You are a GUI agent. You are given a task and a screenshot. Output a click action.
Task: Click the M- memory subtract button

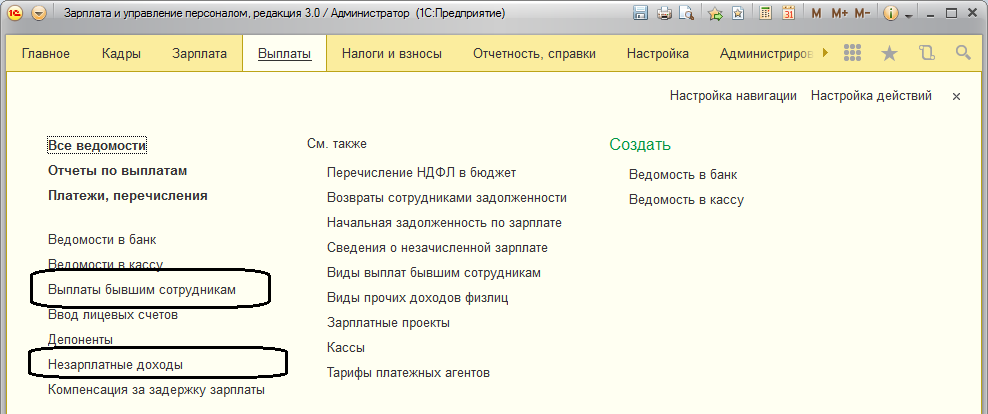(x=863, y=13)
